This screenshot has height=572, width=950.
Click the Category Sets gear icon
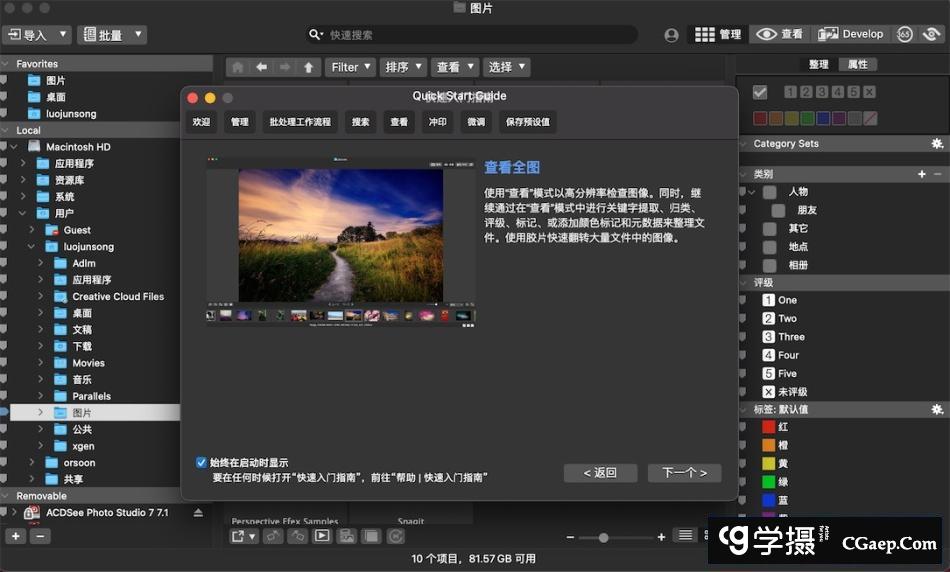[937, 144]
